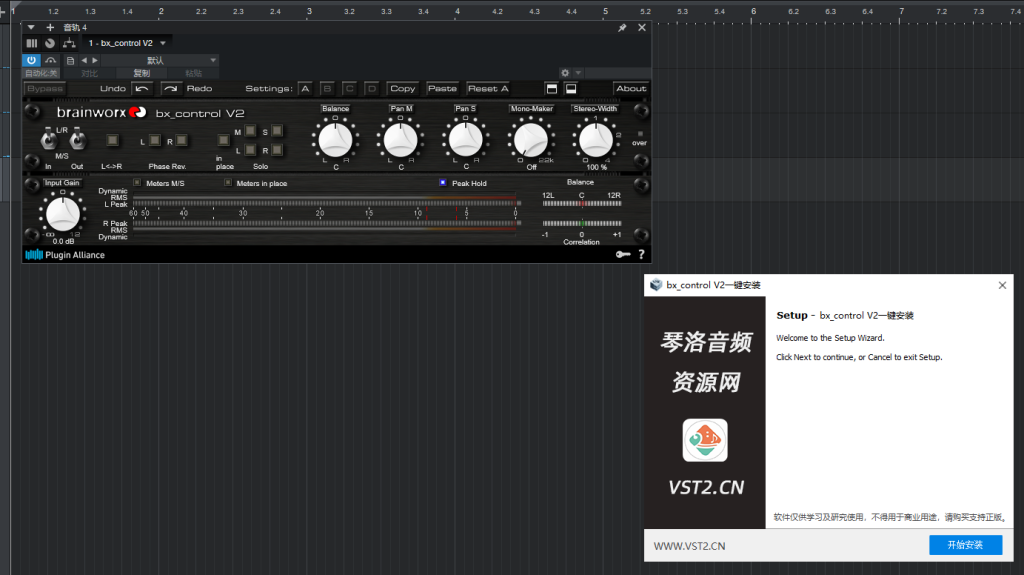Toggle the Solo in place button
Screen dimensions: 1024x575
pos(223,140)
